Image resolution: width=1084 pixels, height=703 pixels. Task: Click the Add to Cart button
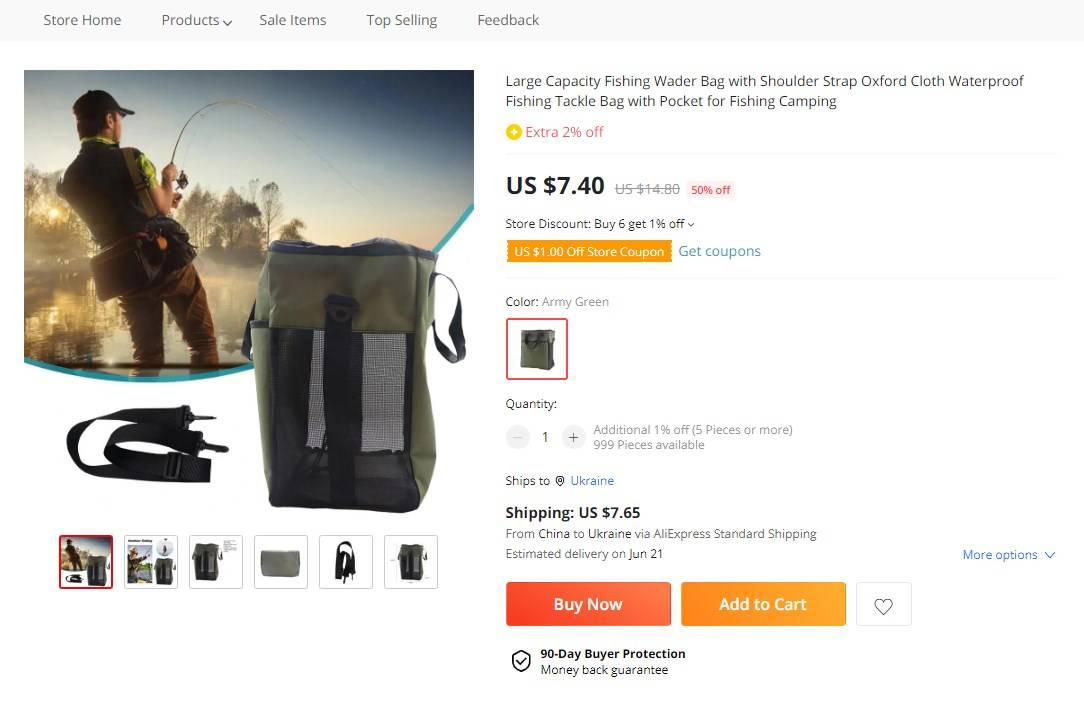(763, 604)
